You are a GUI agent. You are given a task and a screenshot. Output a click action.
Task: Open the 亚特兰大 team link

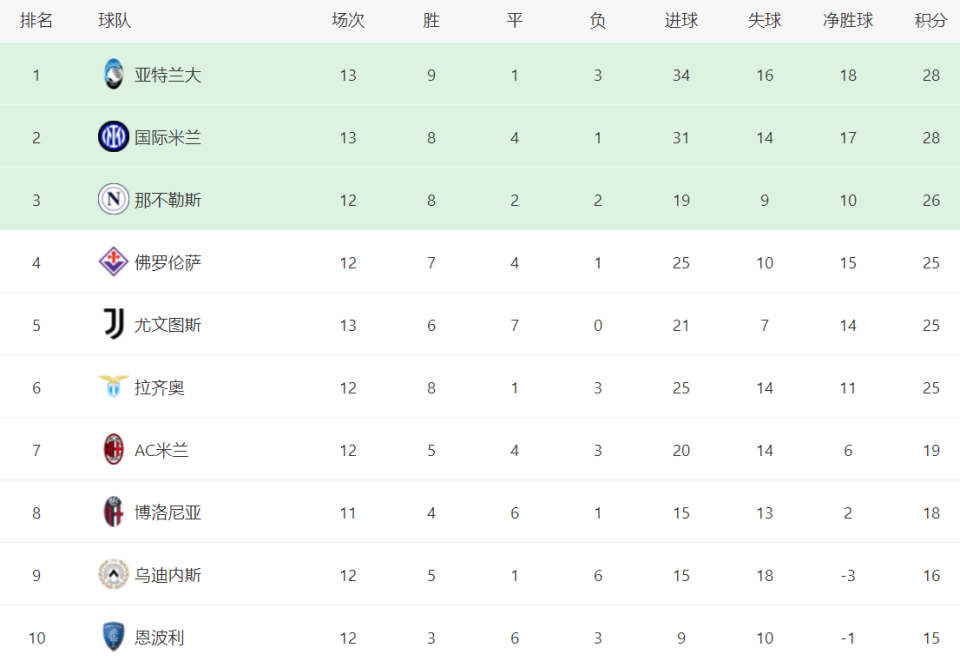[x=168, y=75]
